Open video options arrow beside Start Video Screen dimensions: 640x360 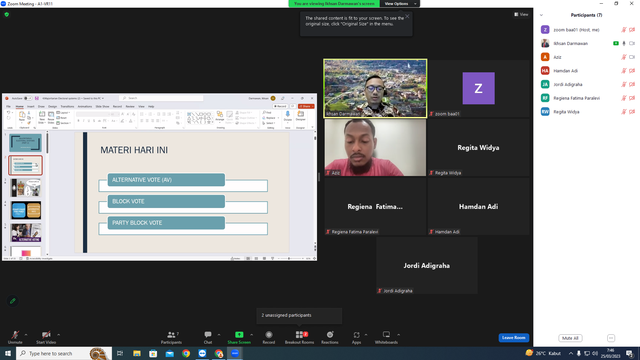click(59, 335)
